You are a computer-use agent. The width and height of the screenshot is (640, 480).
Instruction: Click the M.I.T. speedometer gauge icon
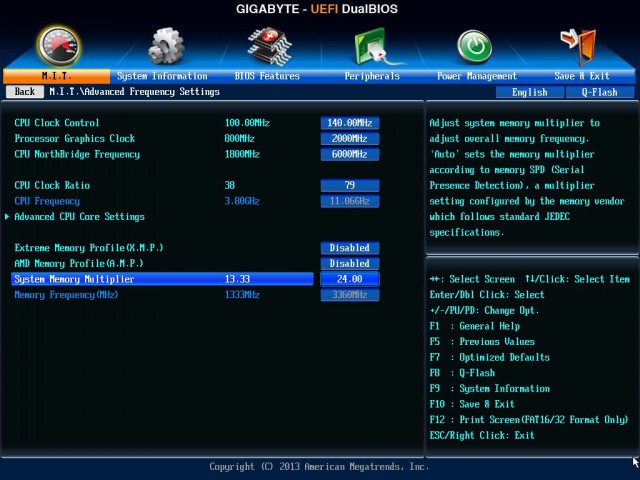pyautogui.click(x=59, y=46)
